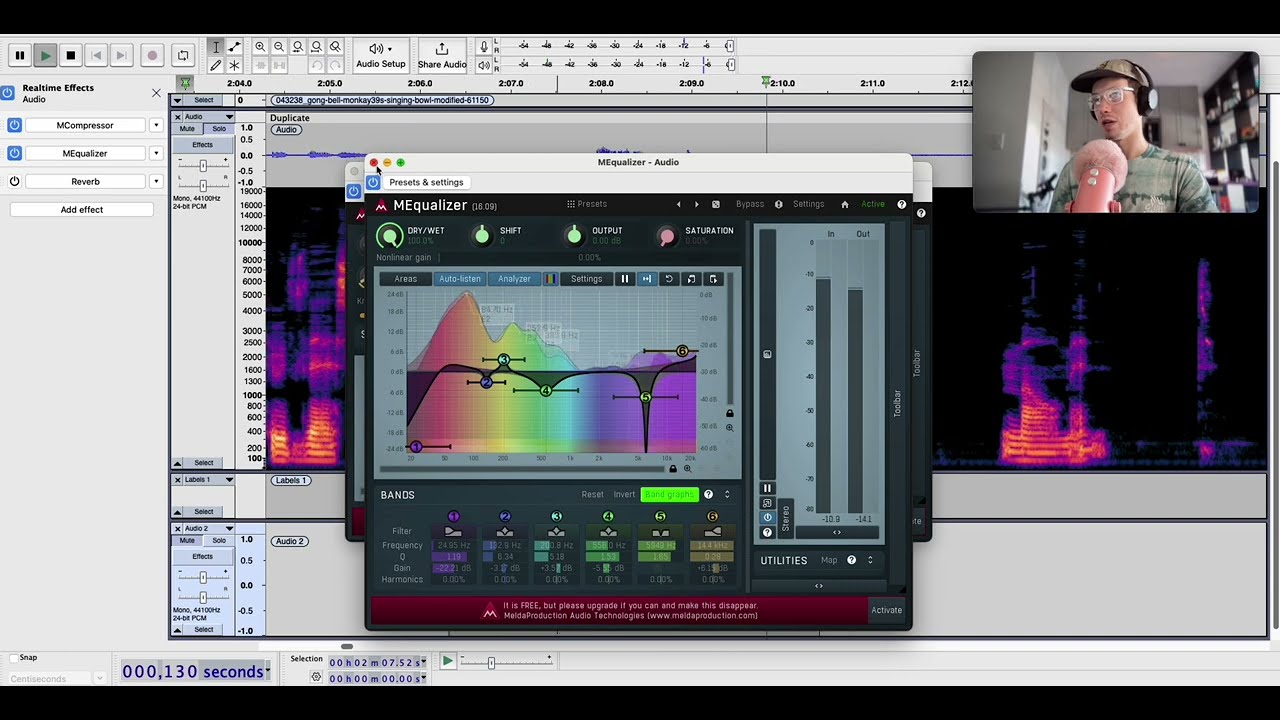Click the Share Audio button
Viewport: 1280px width, 720px height.
442,56
